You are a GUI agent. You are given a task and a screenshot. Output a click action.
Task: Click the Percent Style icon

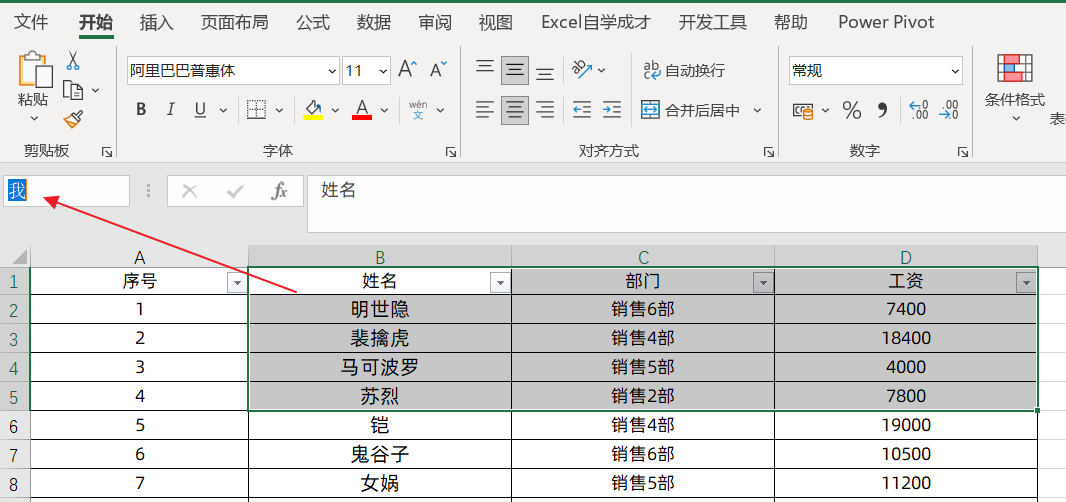point(852,110)
